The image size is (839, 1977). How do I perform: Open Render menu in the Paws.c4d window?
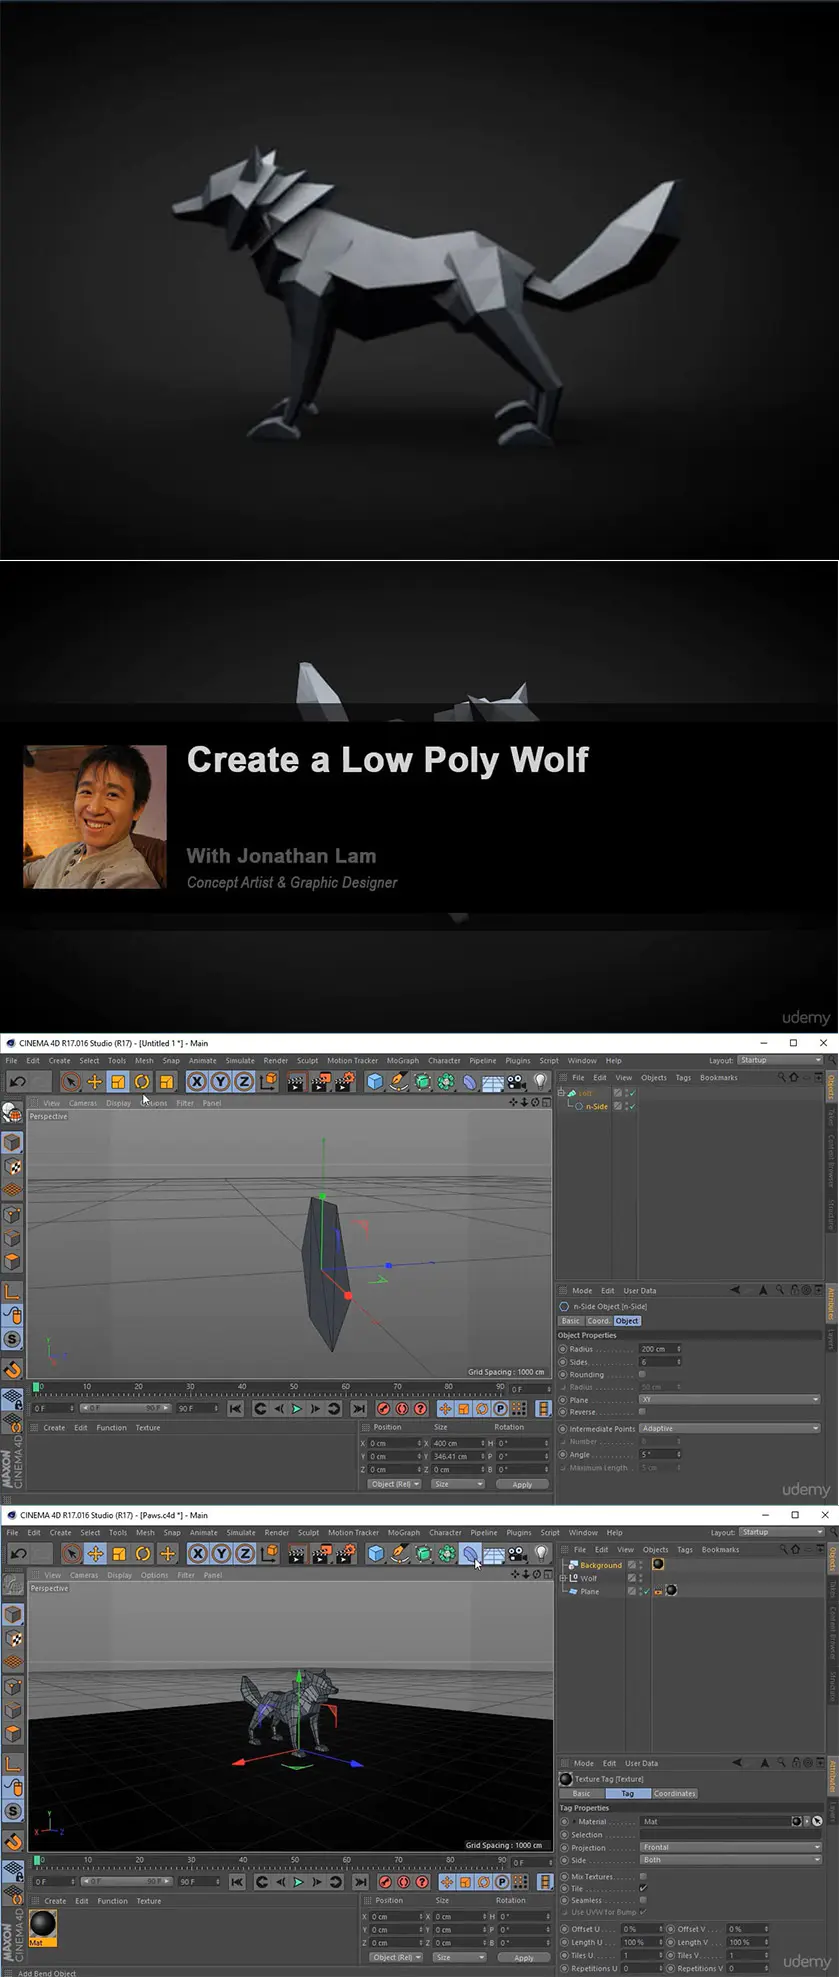point(277,1532)
